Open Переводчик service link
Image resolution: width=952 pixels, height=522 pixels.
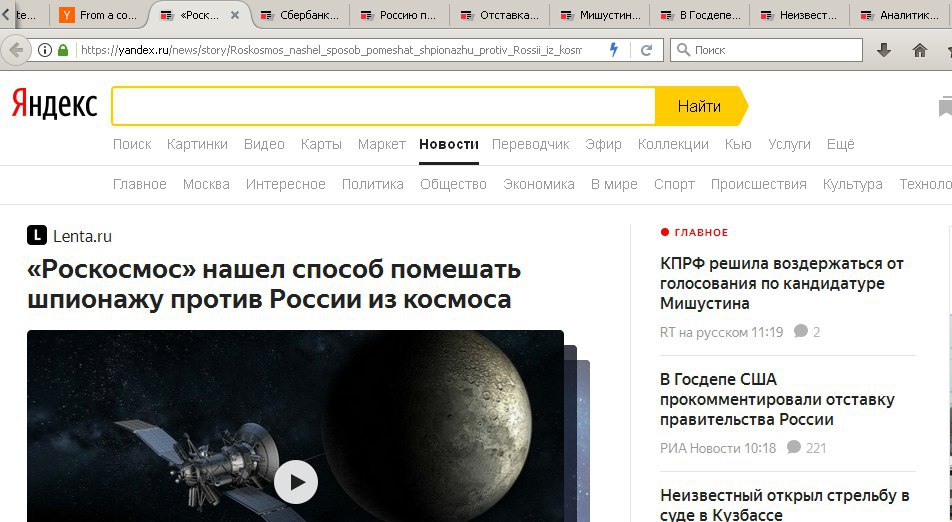click(x=531, y=144)
